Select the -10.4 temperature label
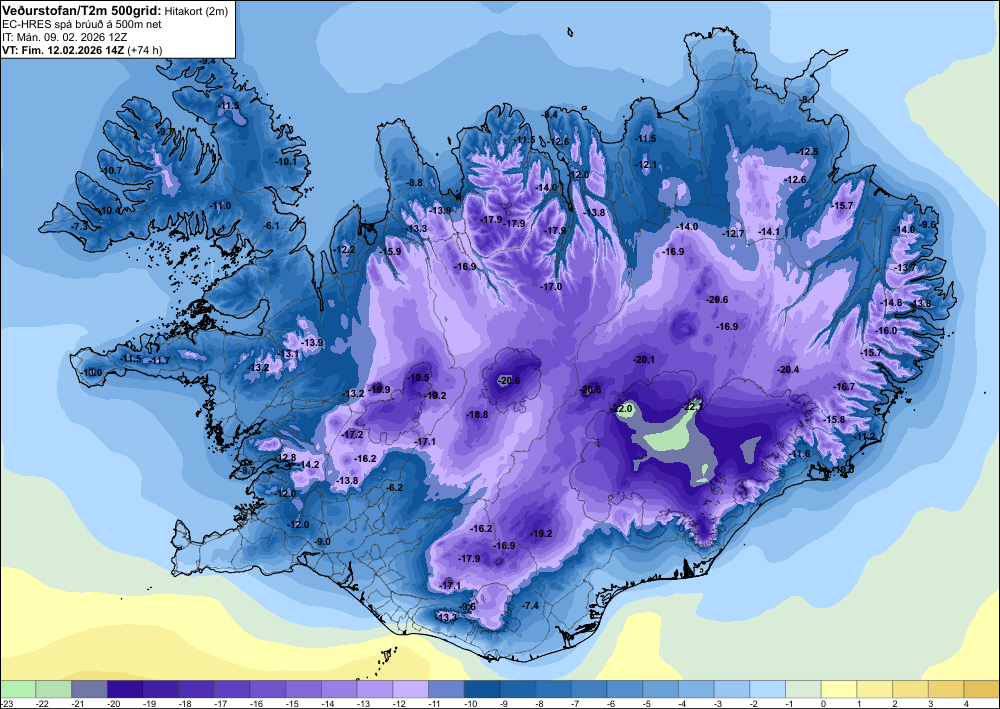This screenshot has width=1000, height=709. pos(110,211)
